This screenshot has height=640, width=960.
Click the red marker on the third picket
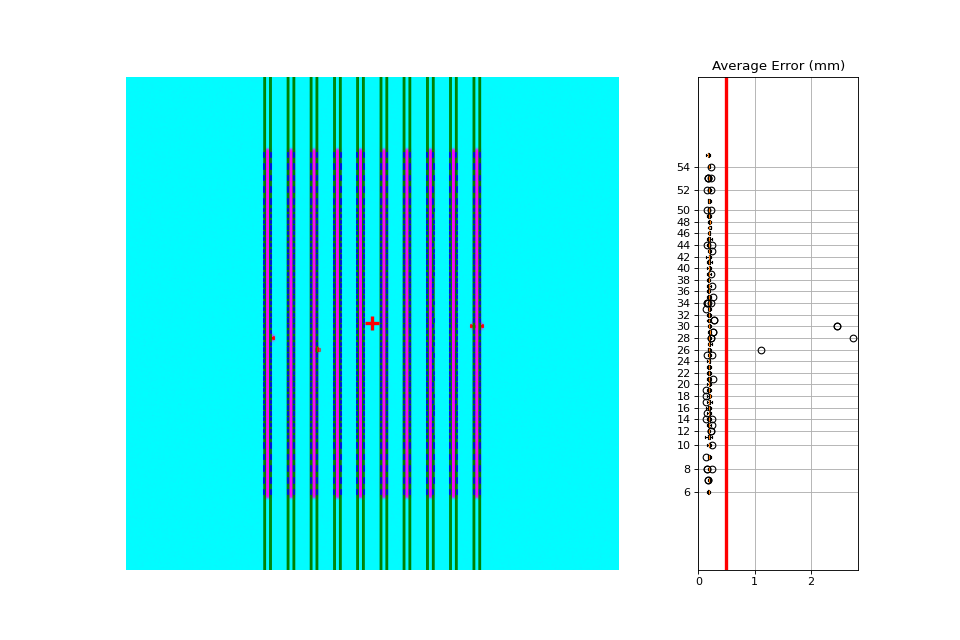(318, 350)
